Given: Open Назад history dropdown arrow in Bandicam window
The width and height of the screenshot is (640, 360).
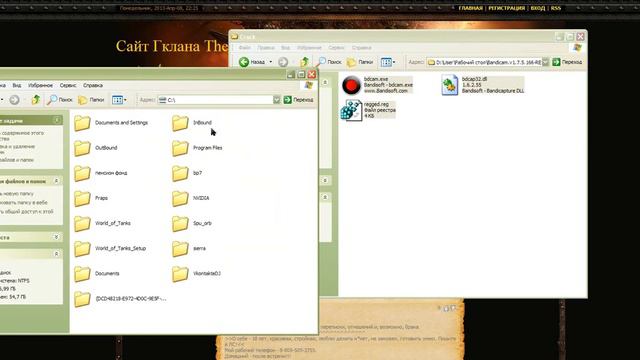Looking at the screenshot, I should pyautogui.click(x=271, y=62).
